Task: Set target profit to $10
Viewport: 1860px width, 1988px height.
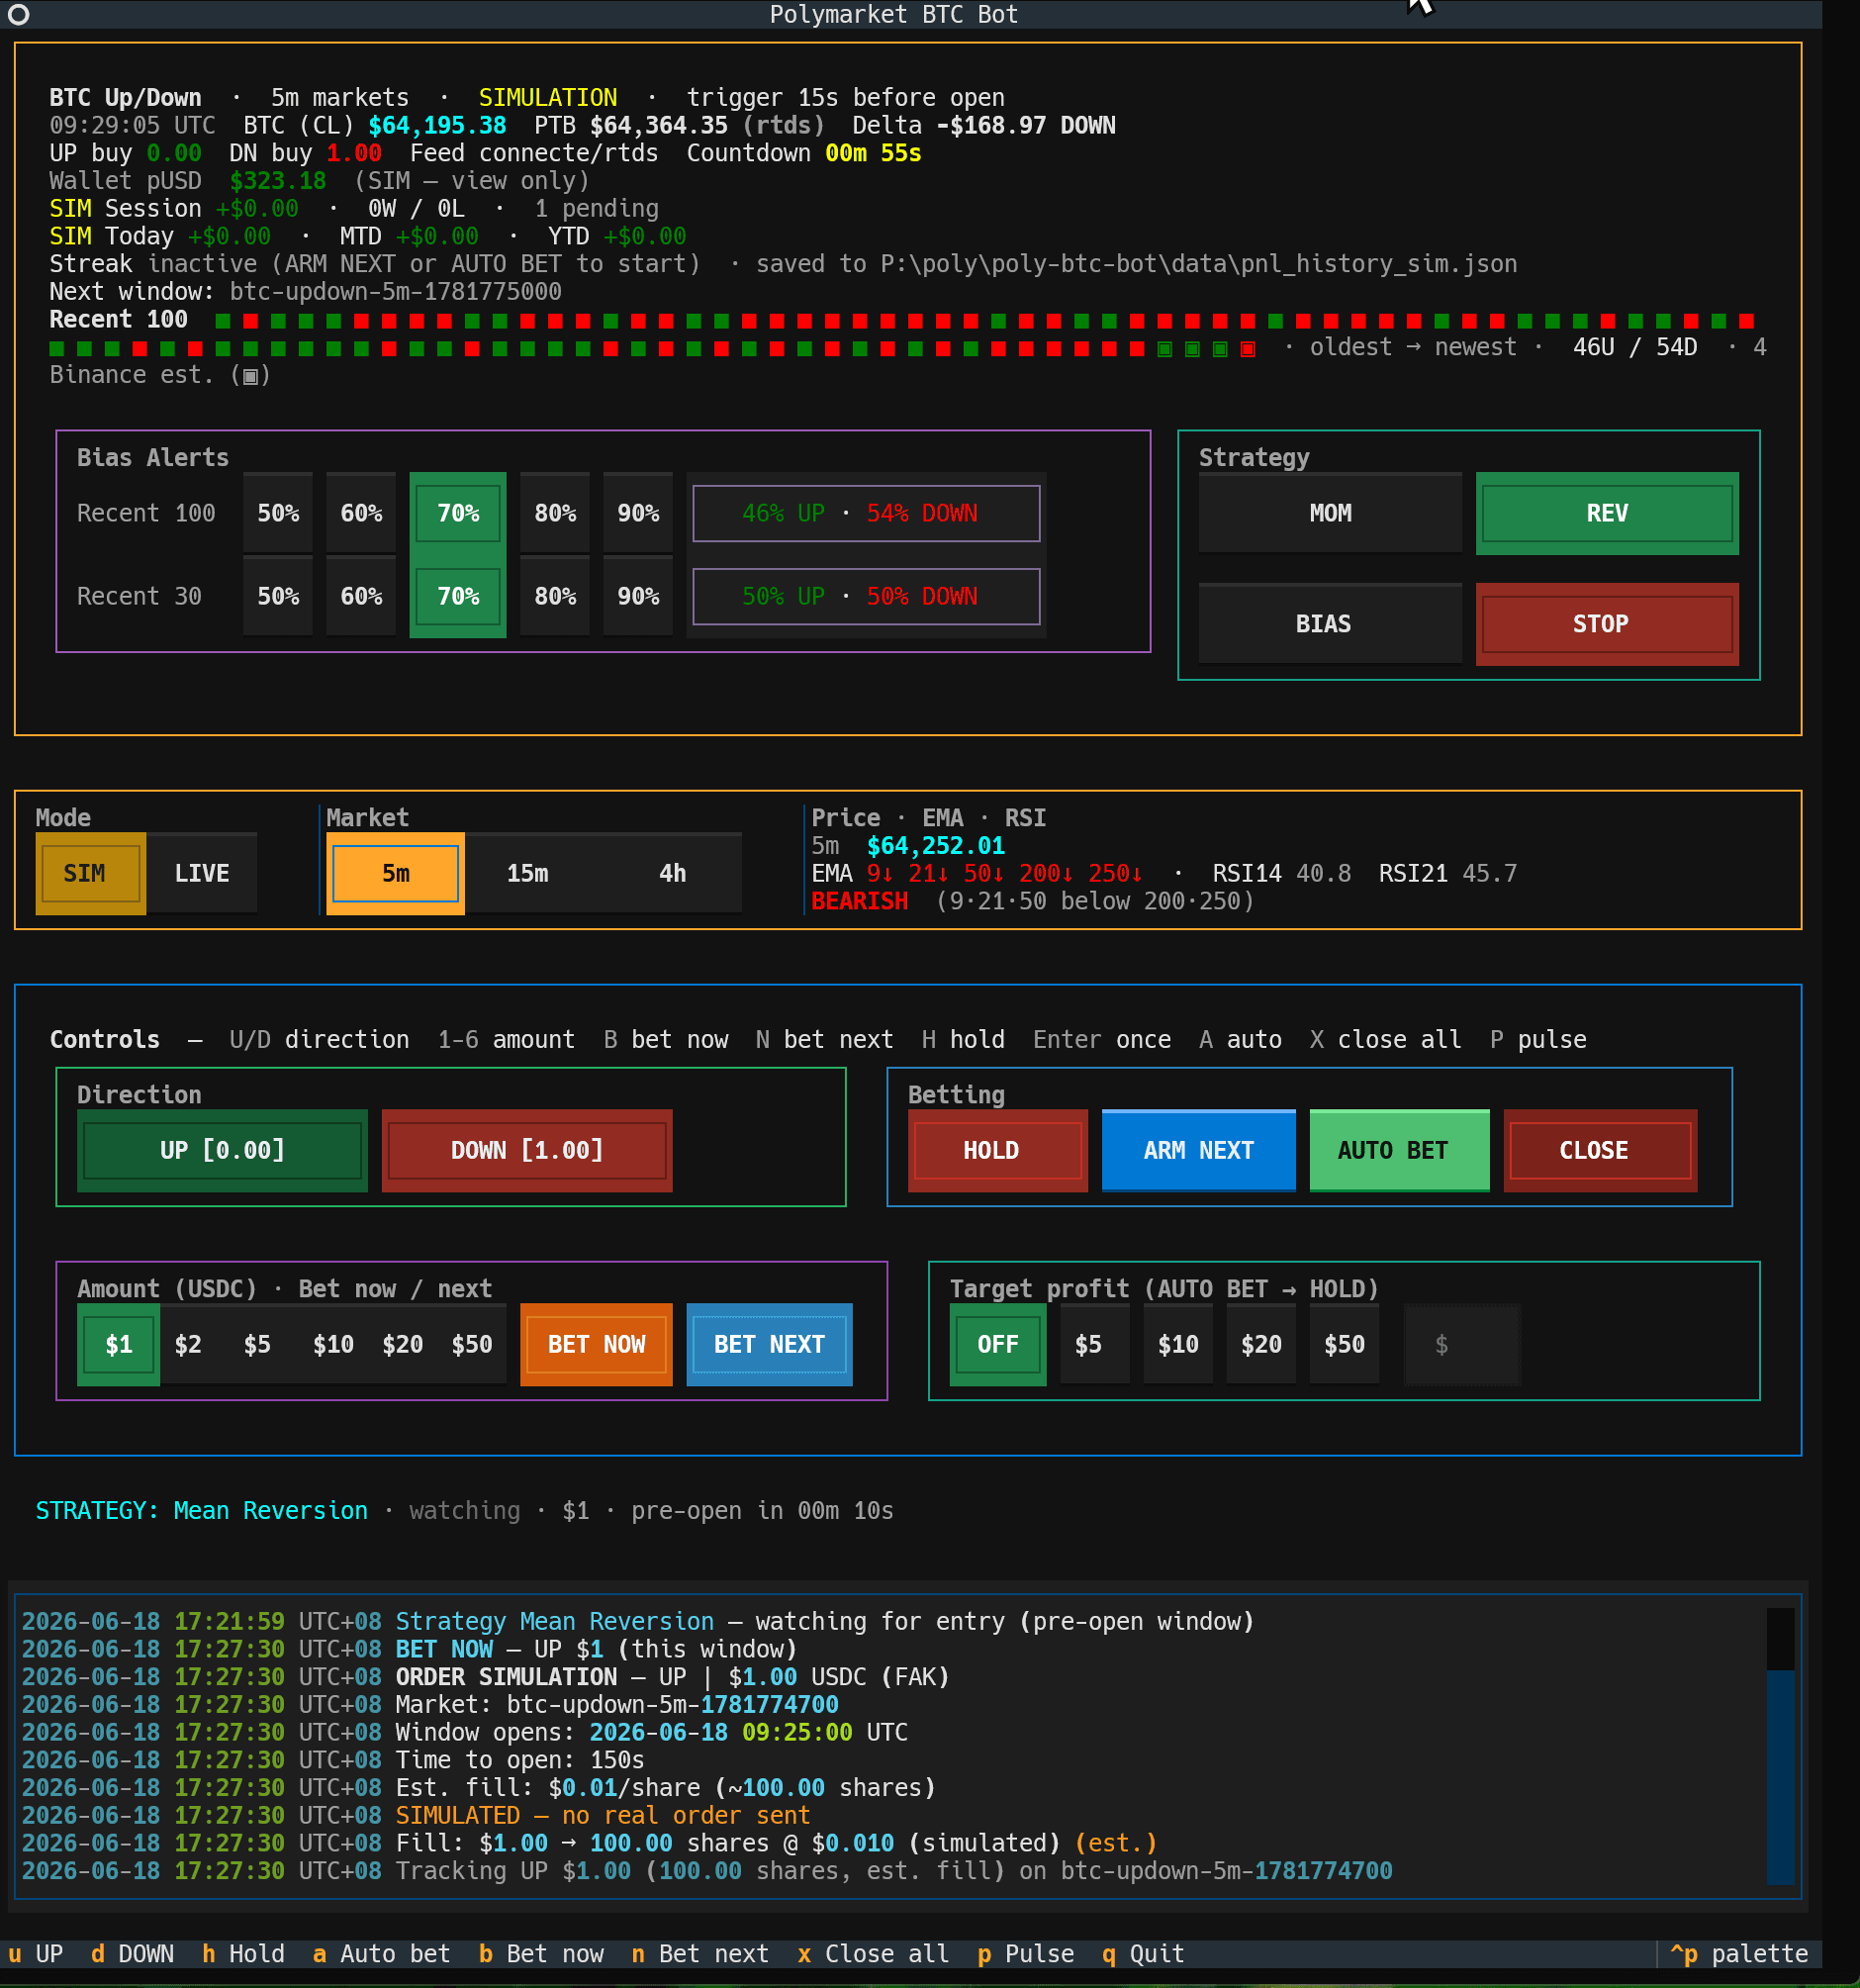Action: pyautogui.click(x=1178, y=1344)
